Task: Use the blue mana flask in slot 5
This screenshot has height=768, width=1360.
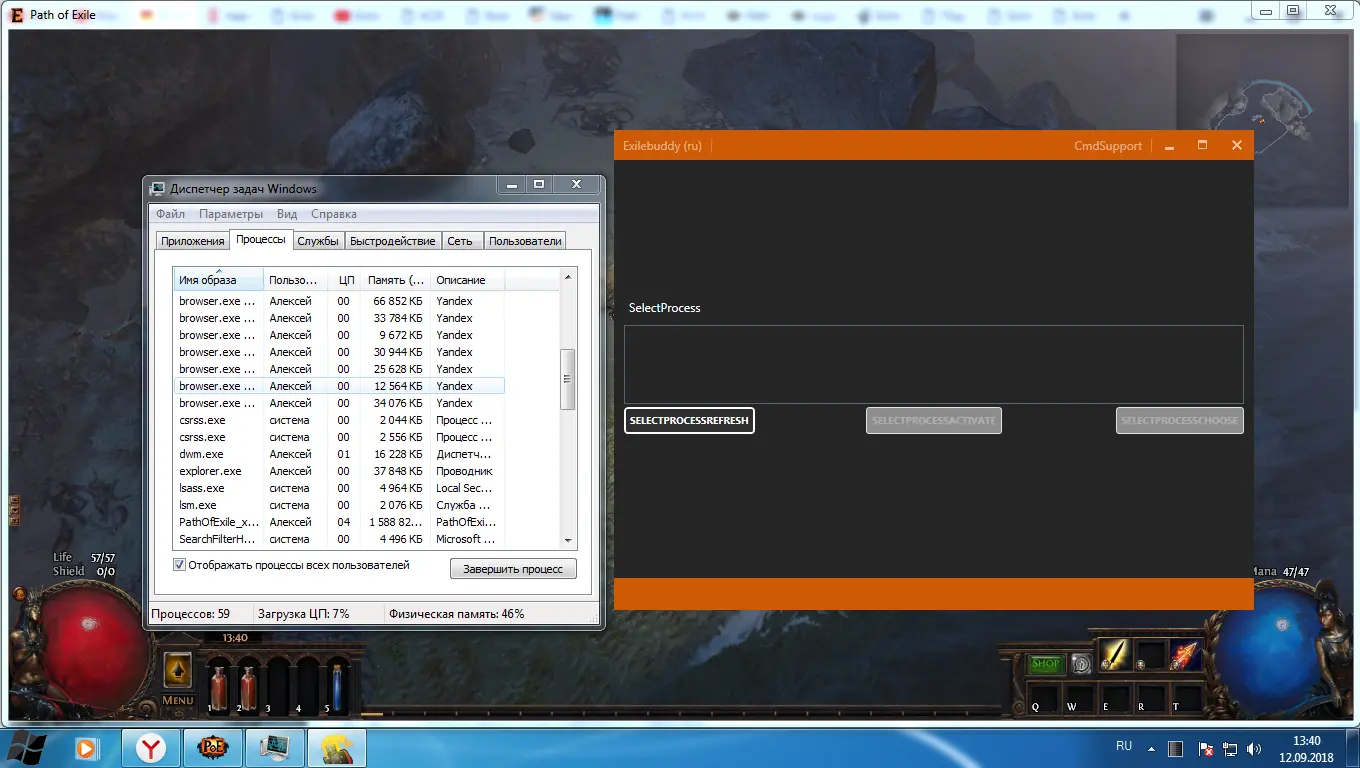Action: pyautogui.click(x=337, y=687)
